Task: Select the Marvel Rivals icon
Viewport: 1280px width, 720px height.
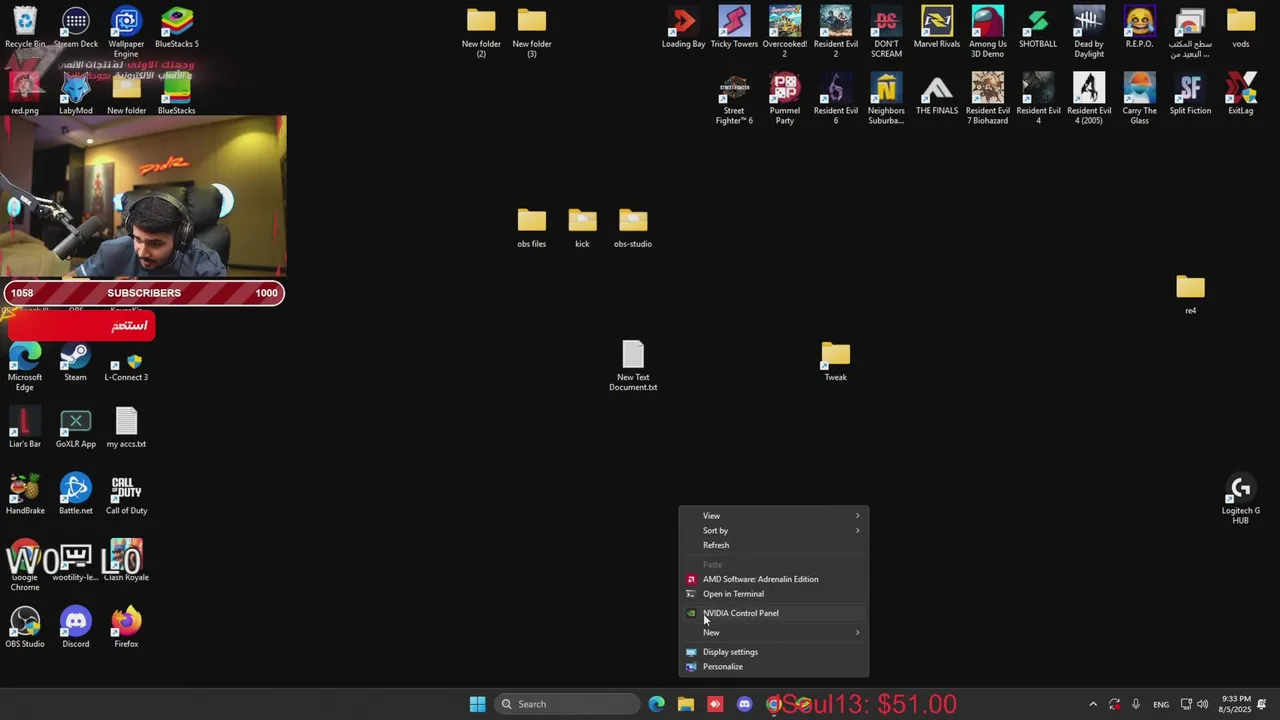Action: click(937, 27)
